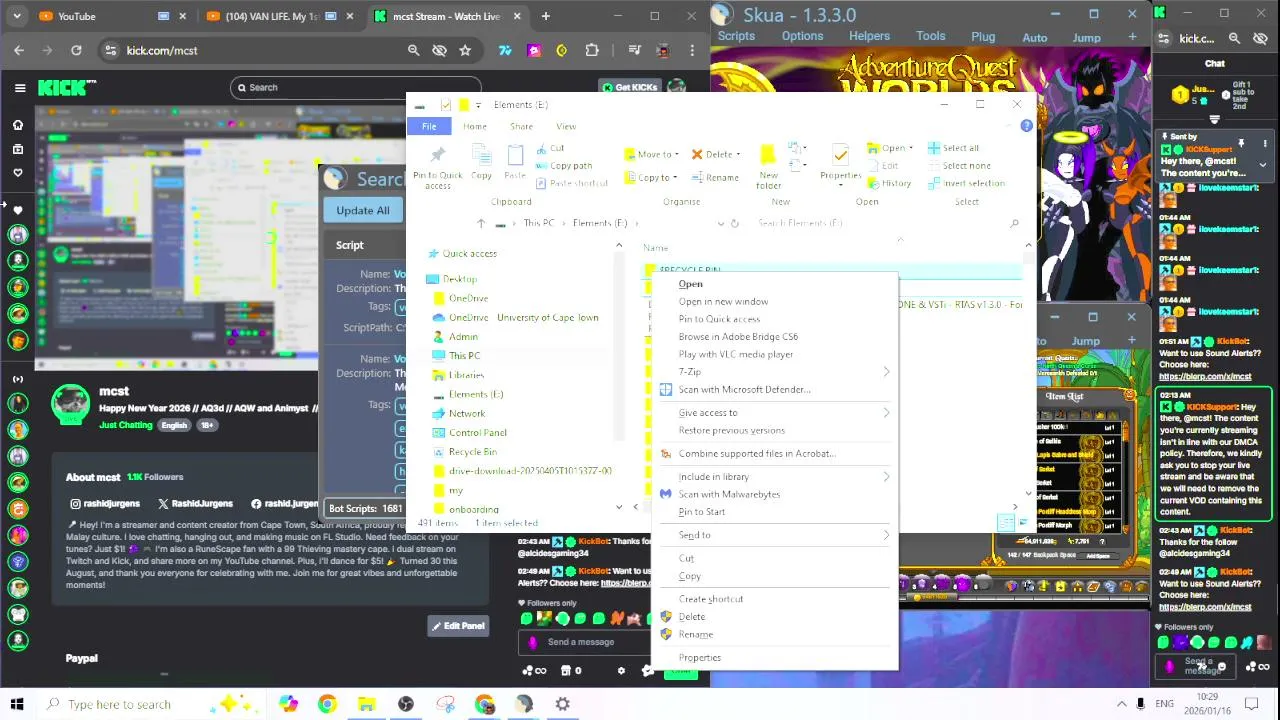
Task: Click the Windows Start button
Action: pyautogui.click(x=17, y=704)
